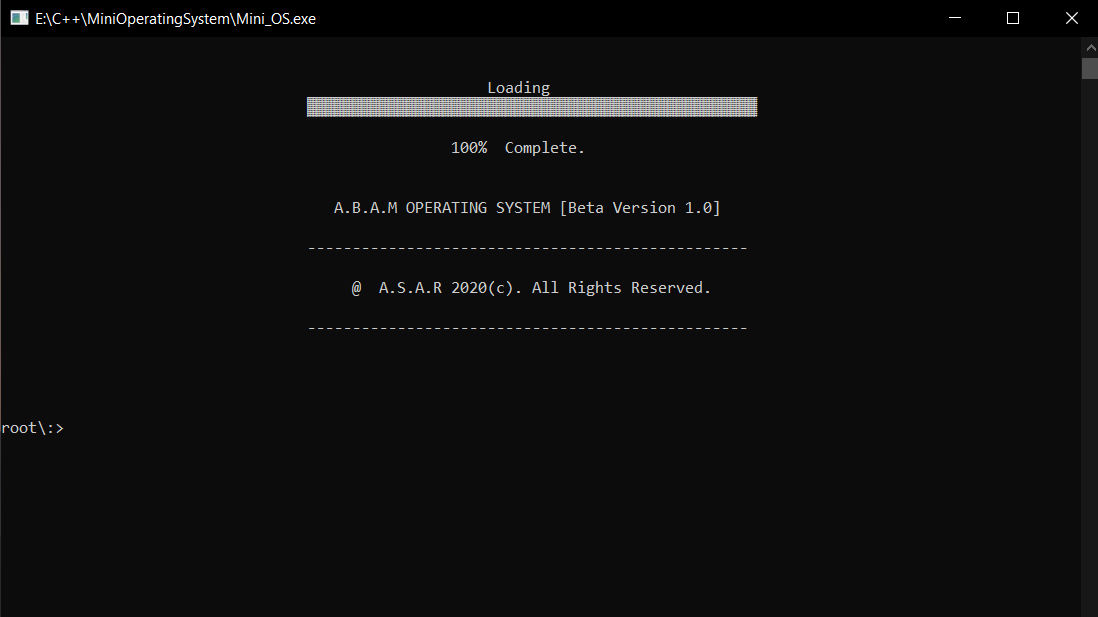Click the loading progress bar

tap(531, 106)
